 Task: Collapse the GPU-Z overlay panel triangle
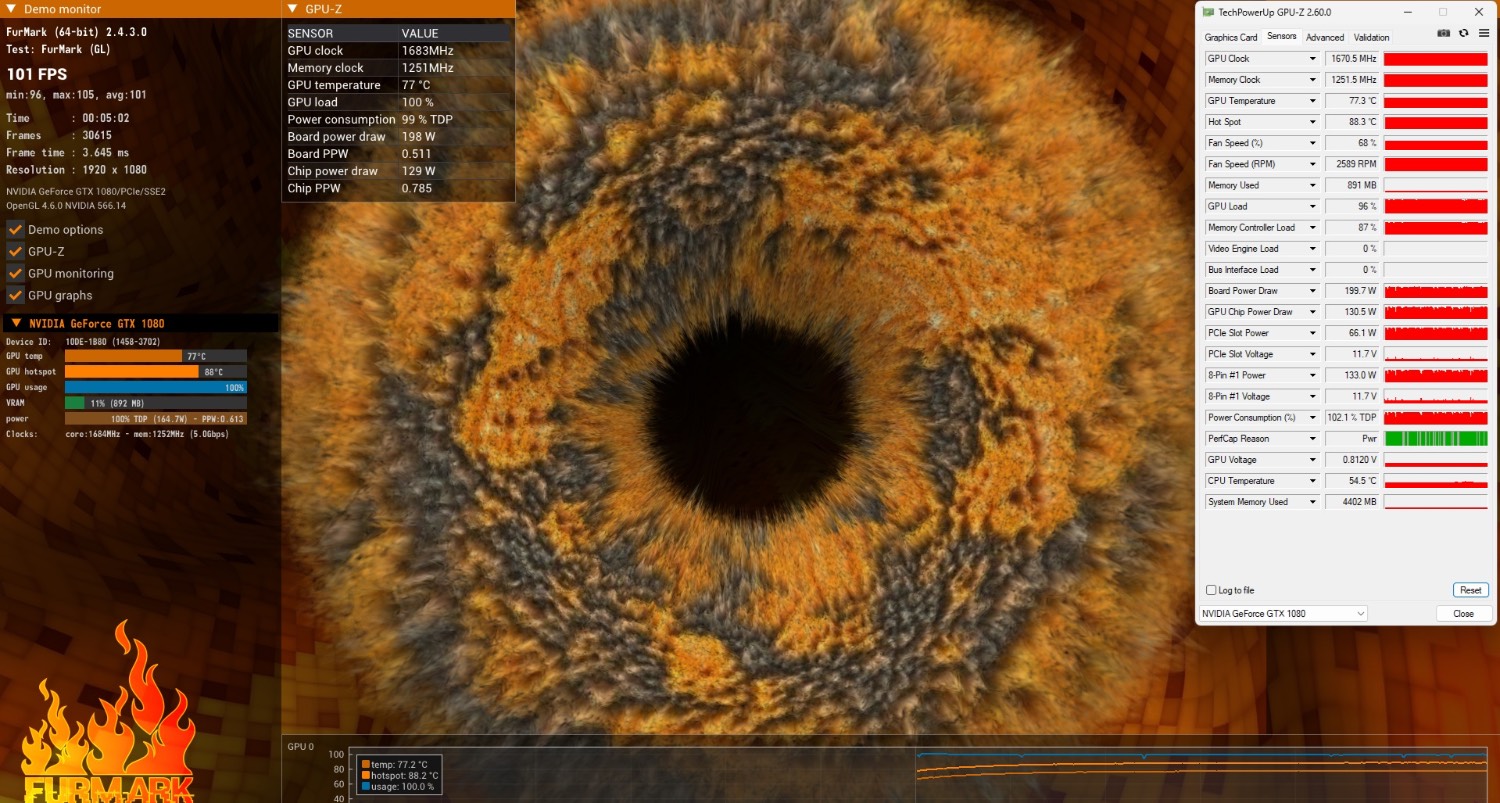pyautogui.click(x=292, y=9)
